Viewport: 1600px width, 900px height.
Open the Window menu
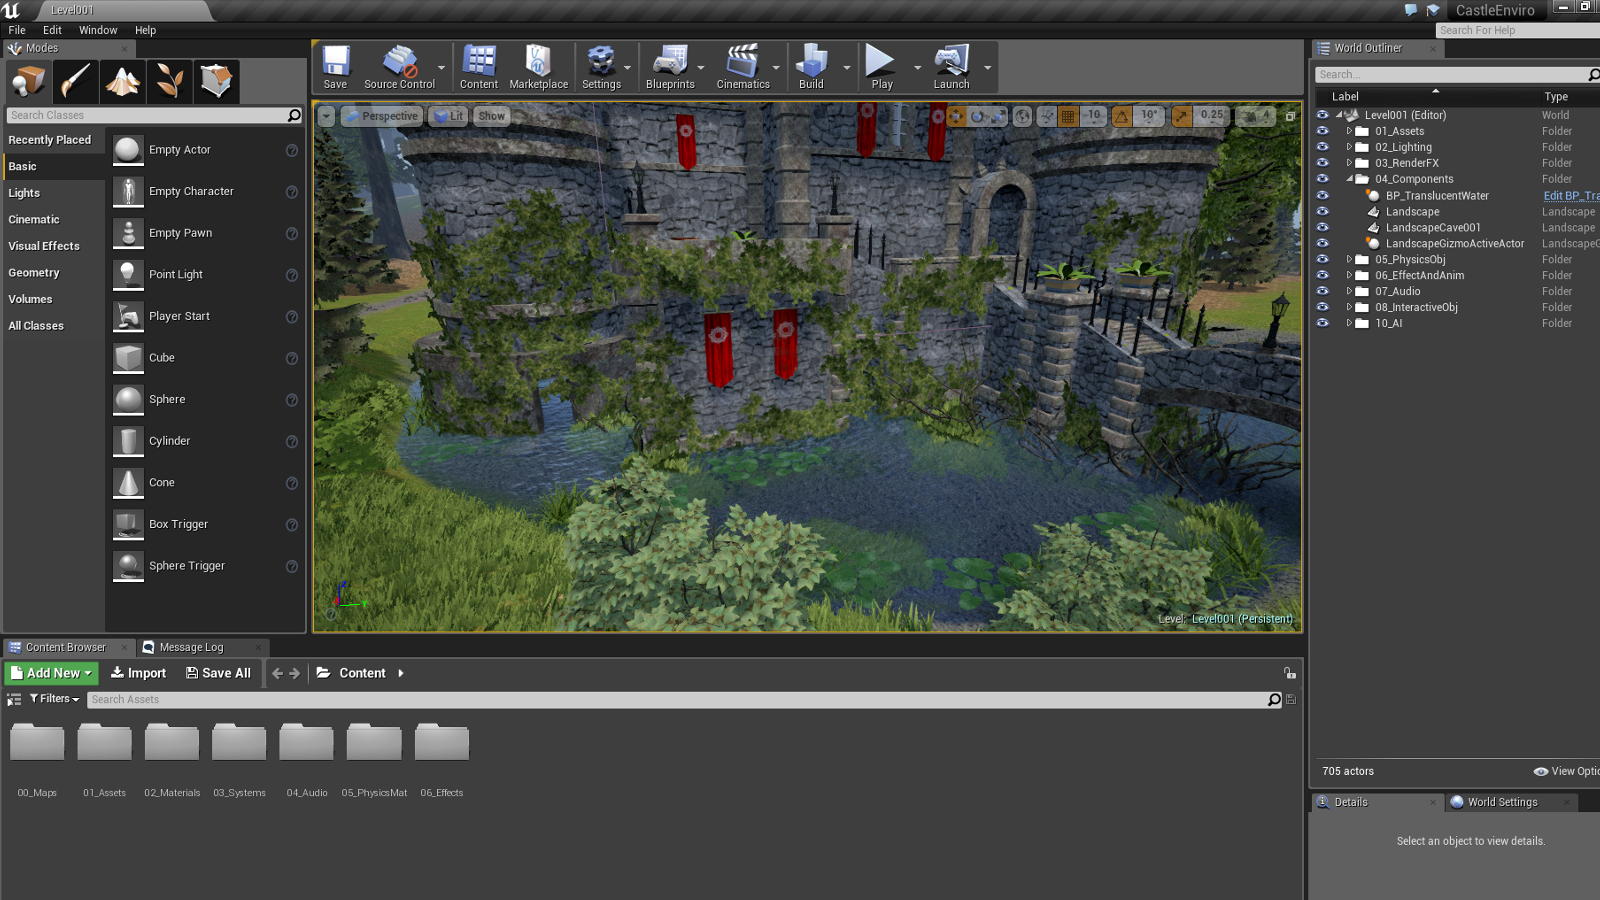click(98, 30)
